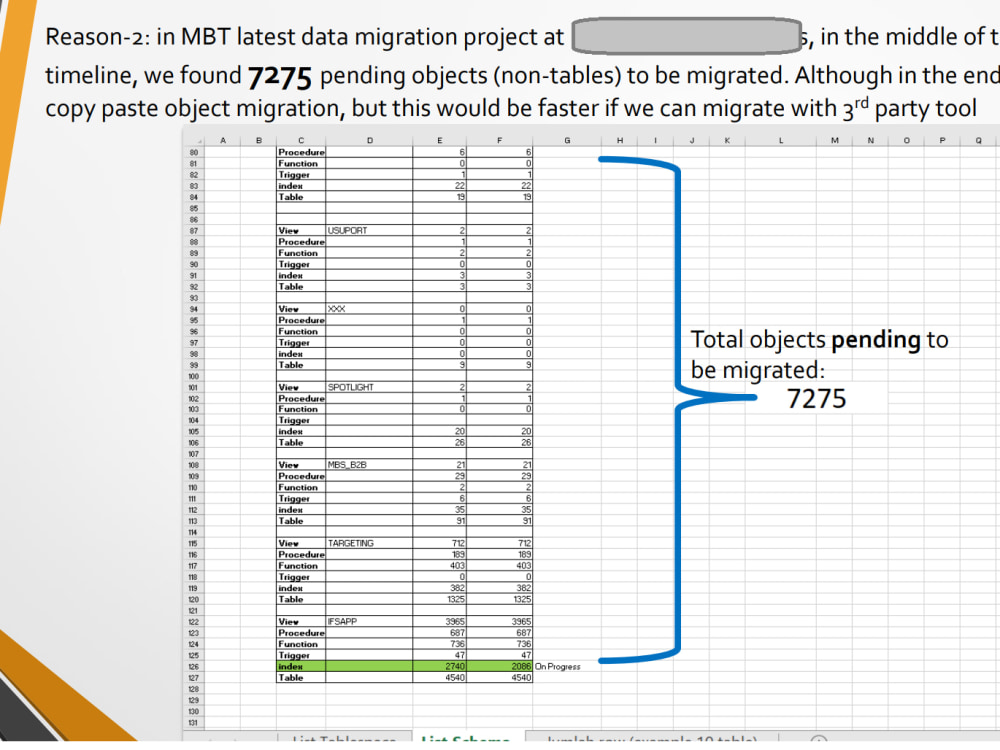1000x750 pixels.
Task: Click the Procedure label in row 80
Action: [x=301, y=152]
